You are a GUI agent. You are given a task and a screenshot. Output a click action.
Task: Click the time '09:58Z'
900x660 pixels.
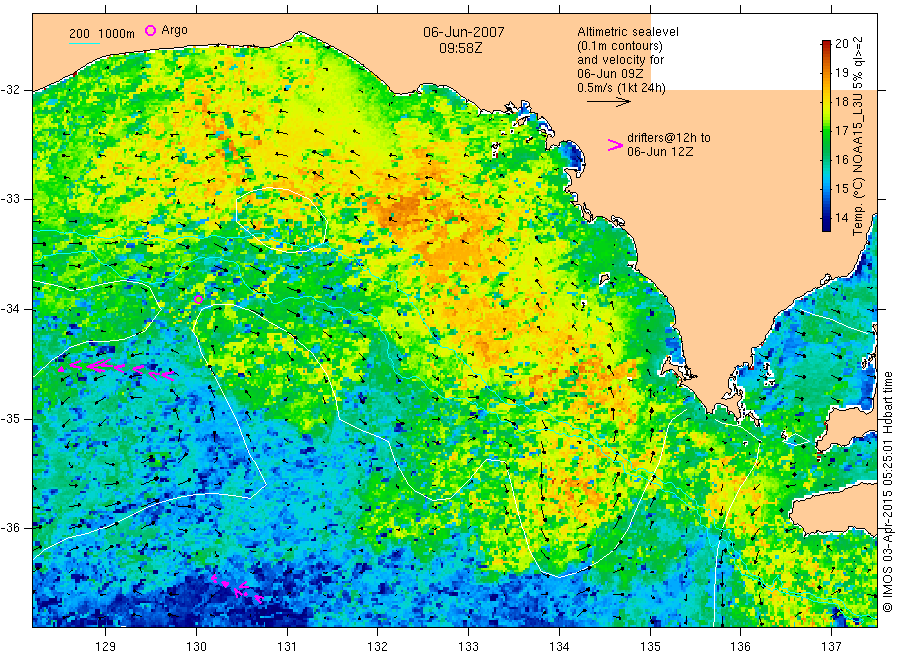pyautogui.click(x=461, y=48)
